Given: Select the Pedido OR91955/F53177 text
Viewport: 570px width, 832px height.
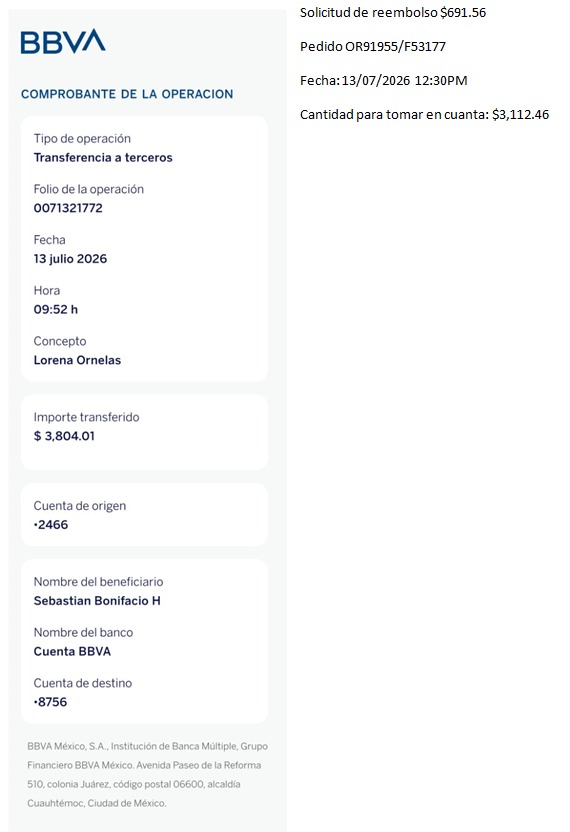Looking at the screenshot, I should point(373,47).
